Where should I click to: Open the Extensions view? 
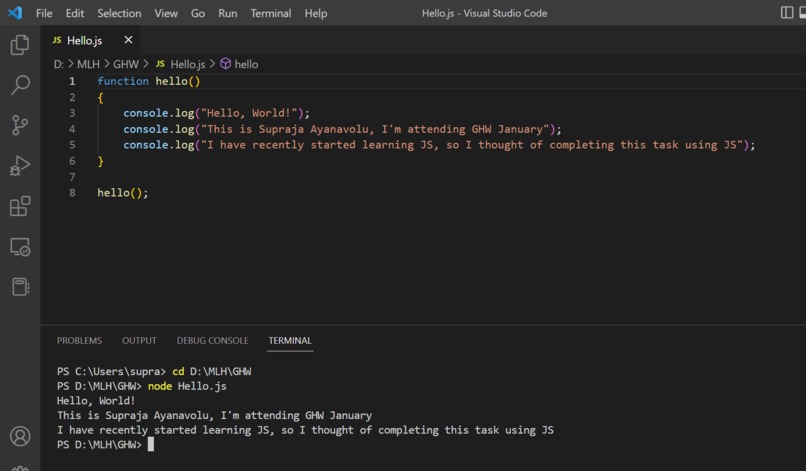pyautogui.click(x=20, y=206)
